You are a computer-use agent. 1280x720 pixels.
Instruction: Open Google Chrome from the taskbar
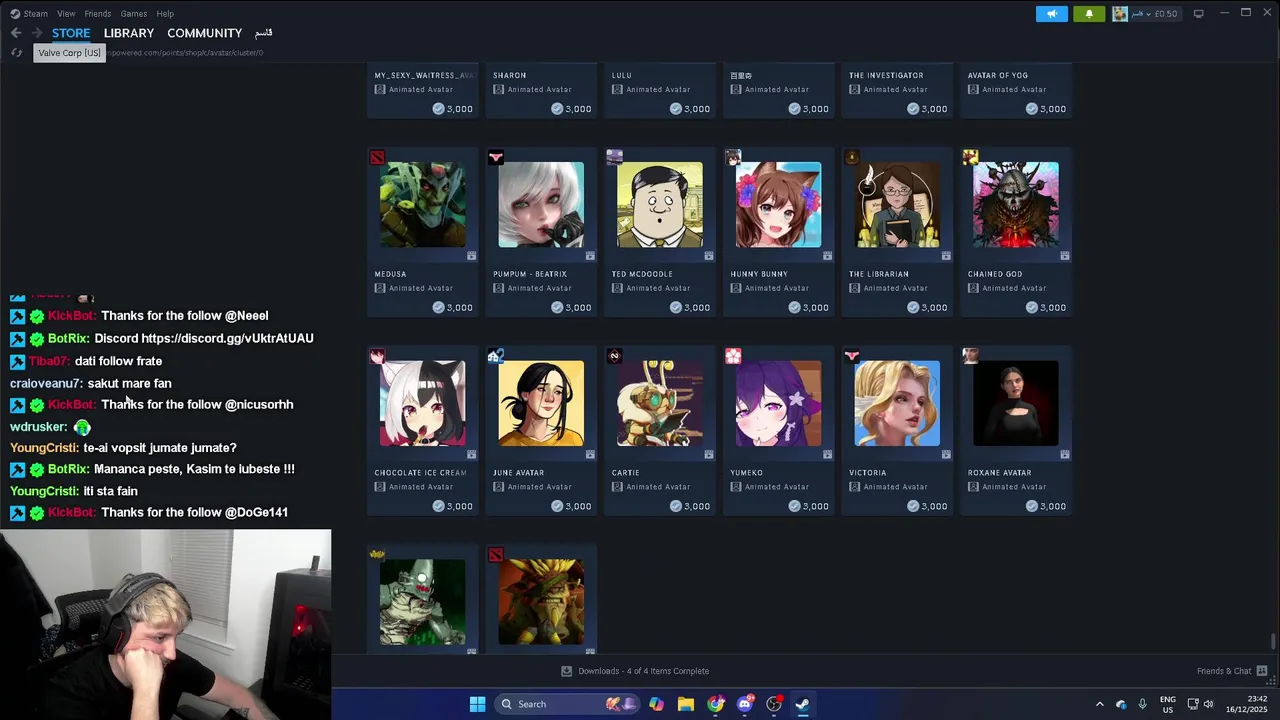pyautogui.click(x=715, y=704)
